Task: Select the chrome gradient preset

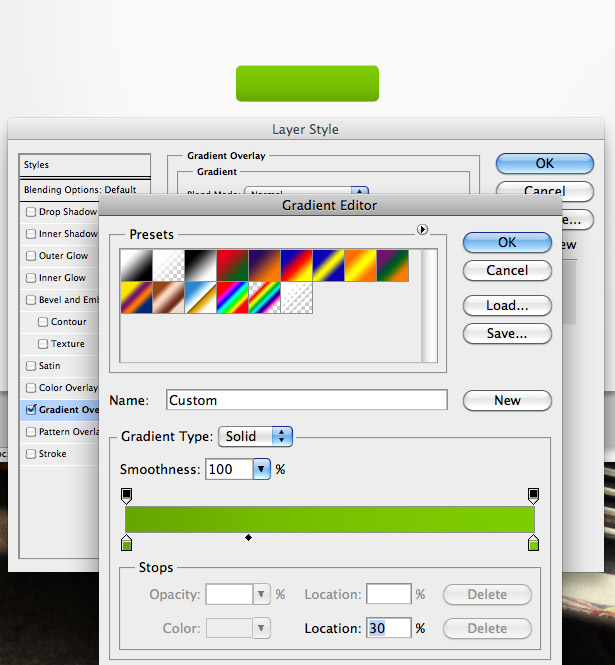Action: [x=201, y=298]
